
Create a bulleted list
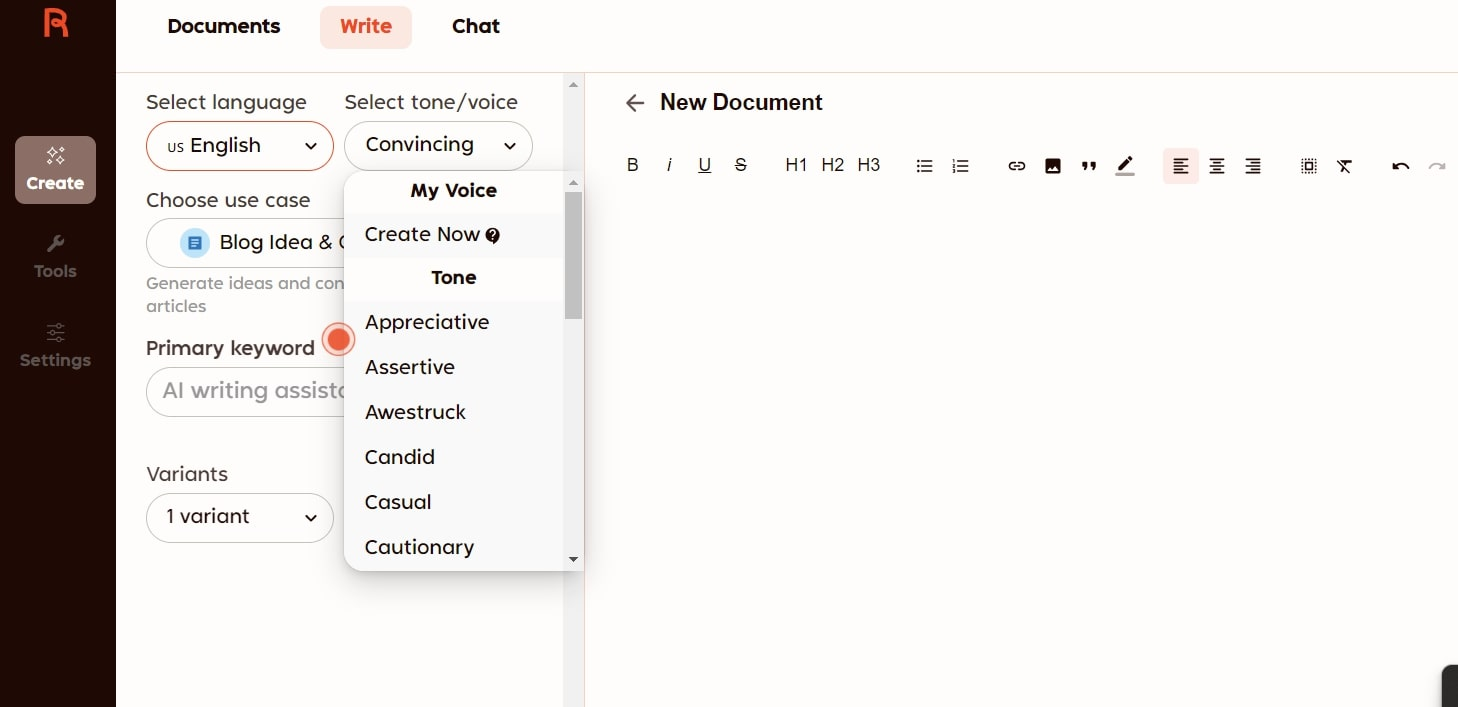[x=924, y=166]
